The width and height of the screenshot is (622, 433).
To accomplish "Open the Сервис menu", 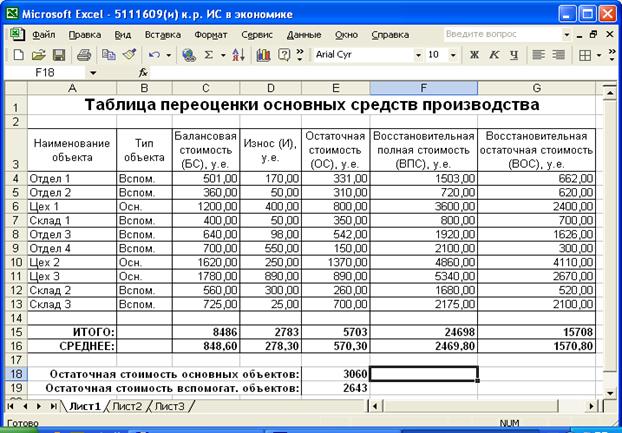I will [257, 35].
